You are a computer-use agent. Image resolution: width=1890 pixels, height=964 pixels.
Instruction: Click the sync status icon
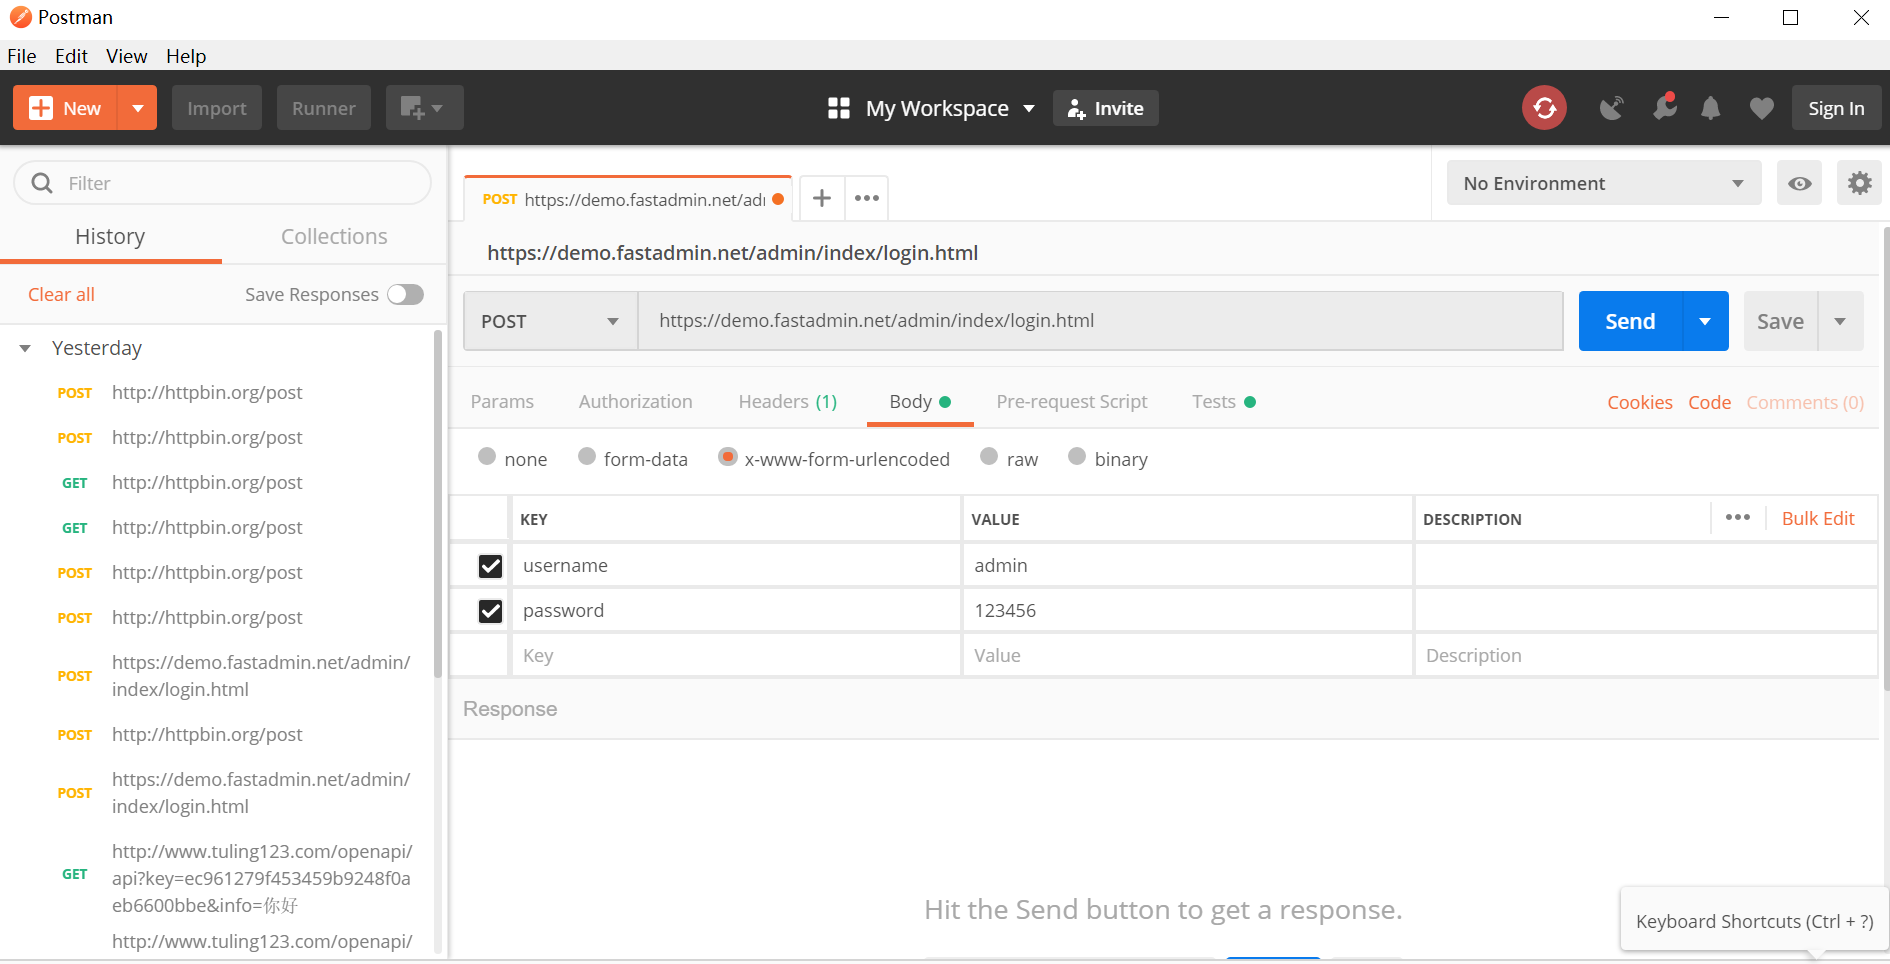click(x=1544, y=108)
